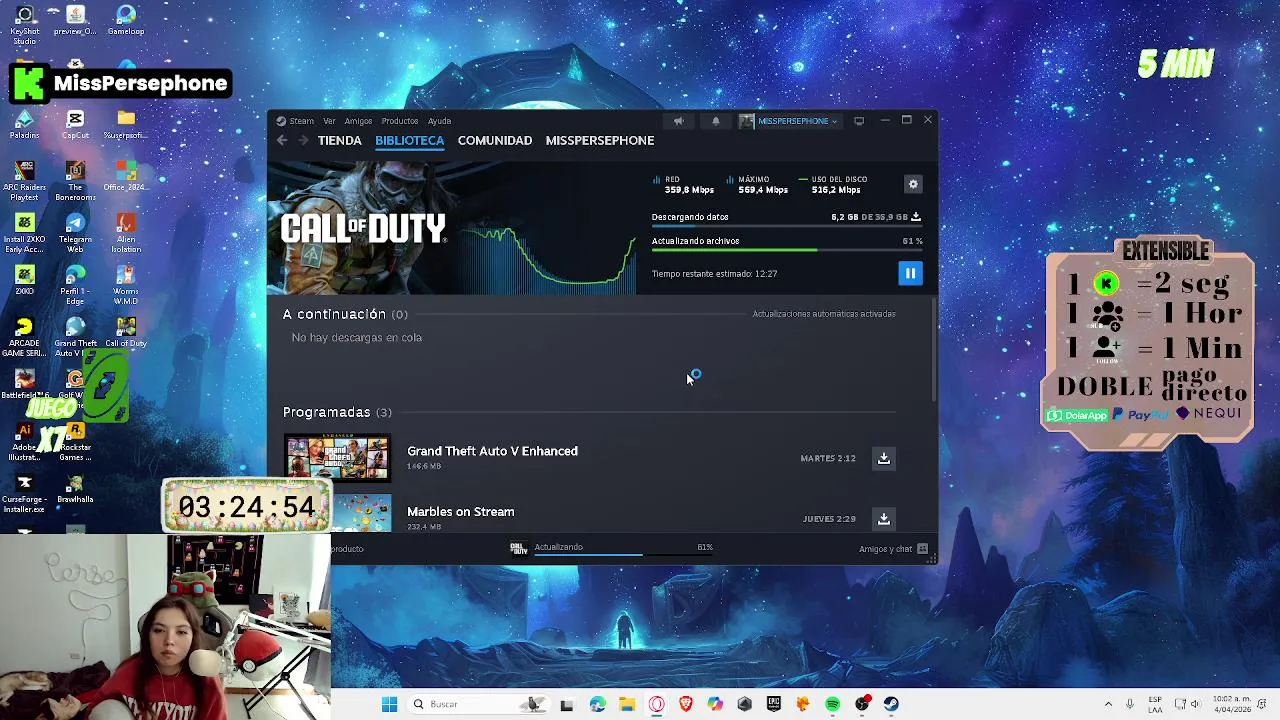Click the taskbar microphone icon

point(1130,704)
